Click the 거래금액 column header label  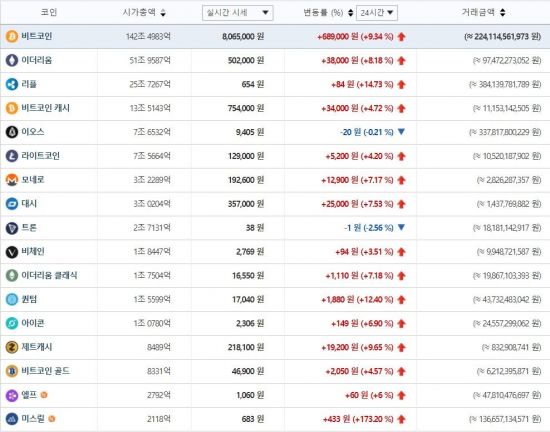pyautogui.click(x=478, y=12)
